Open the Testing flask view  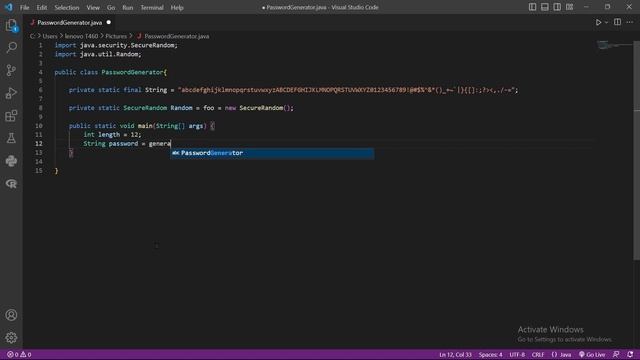point(11,138)
